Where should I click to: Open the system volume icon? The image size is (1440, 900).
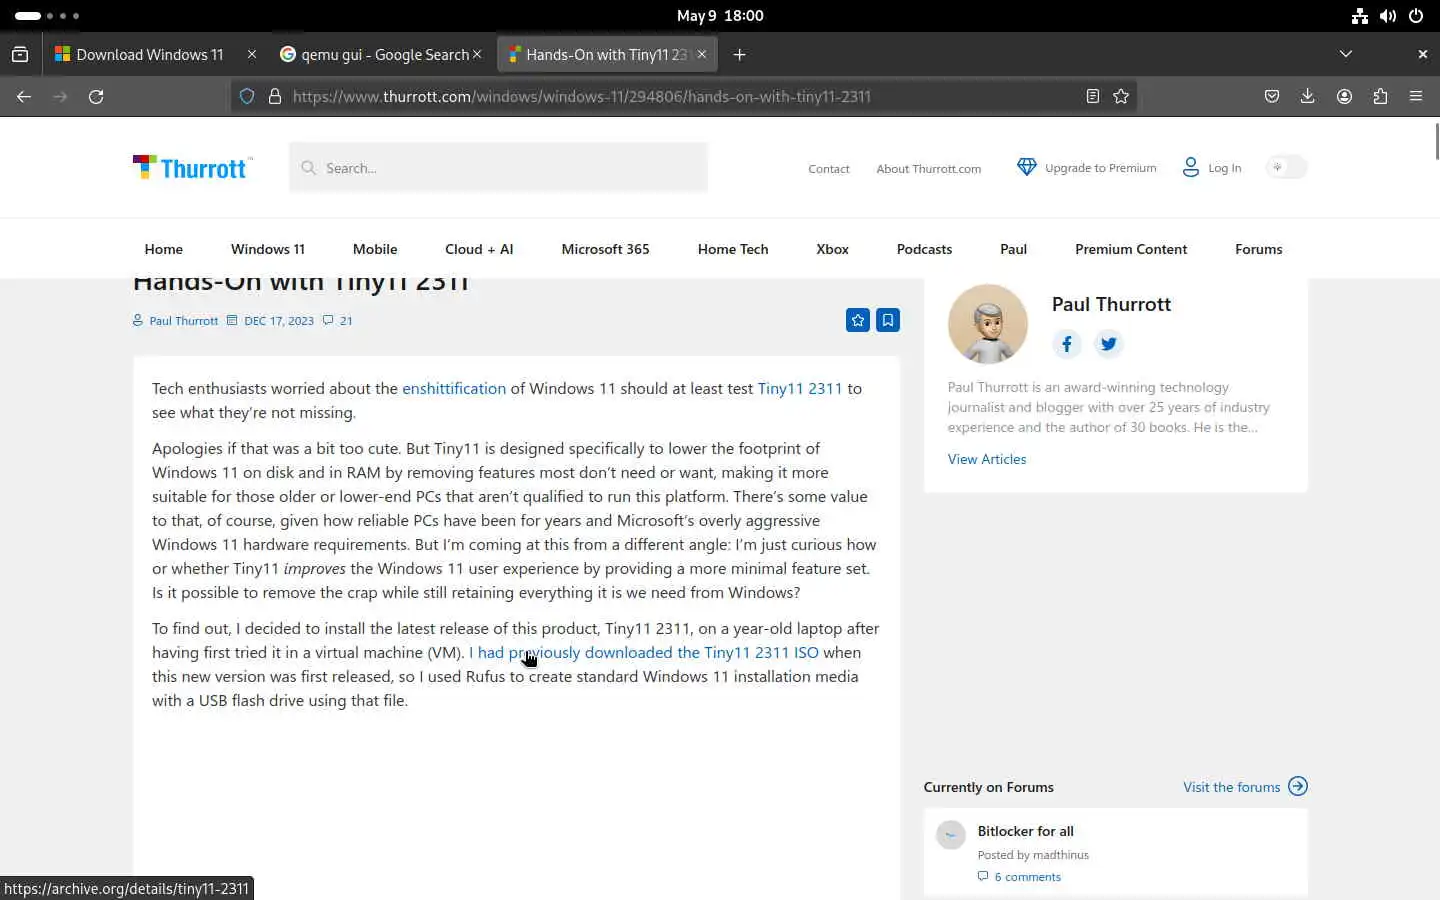click(x=1387, y=16)
